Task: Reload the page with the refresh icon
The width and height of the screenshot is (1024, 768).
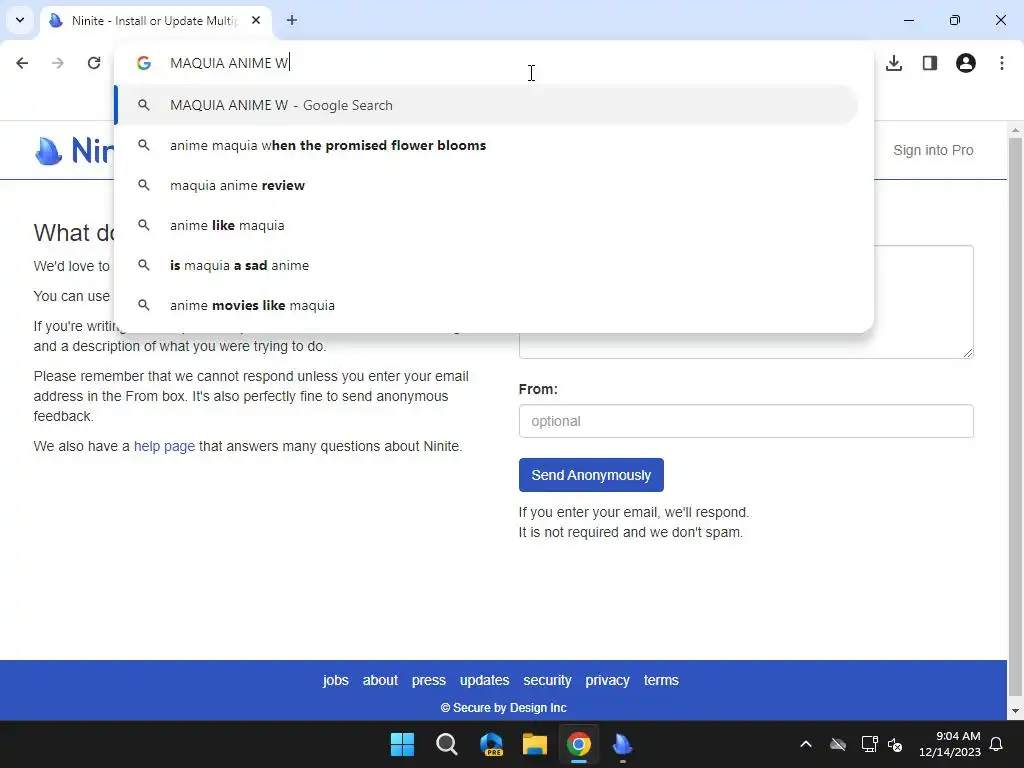Action: click(94, 63)
